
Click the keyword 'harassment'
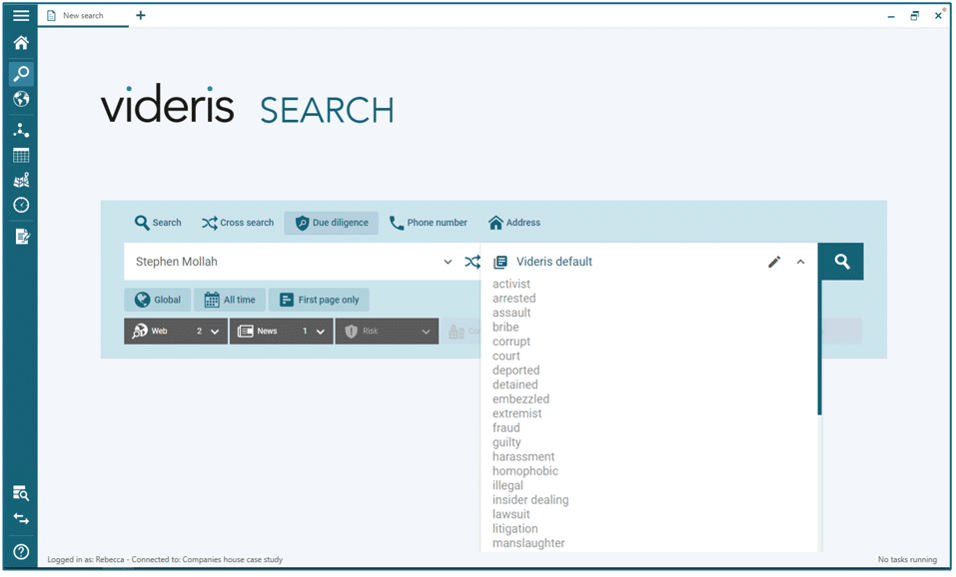click(524, 457)
